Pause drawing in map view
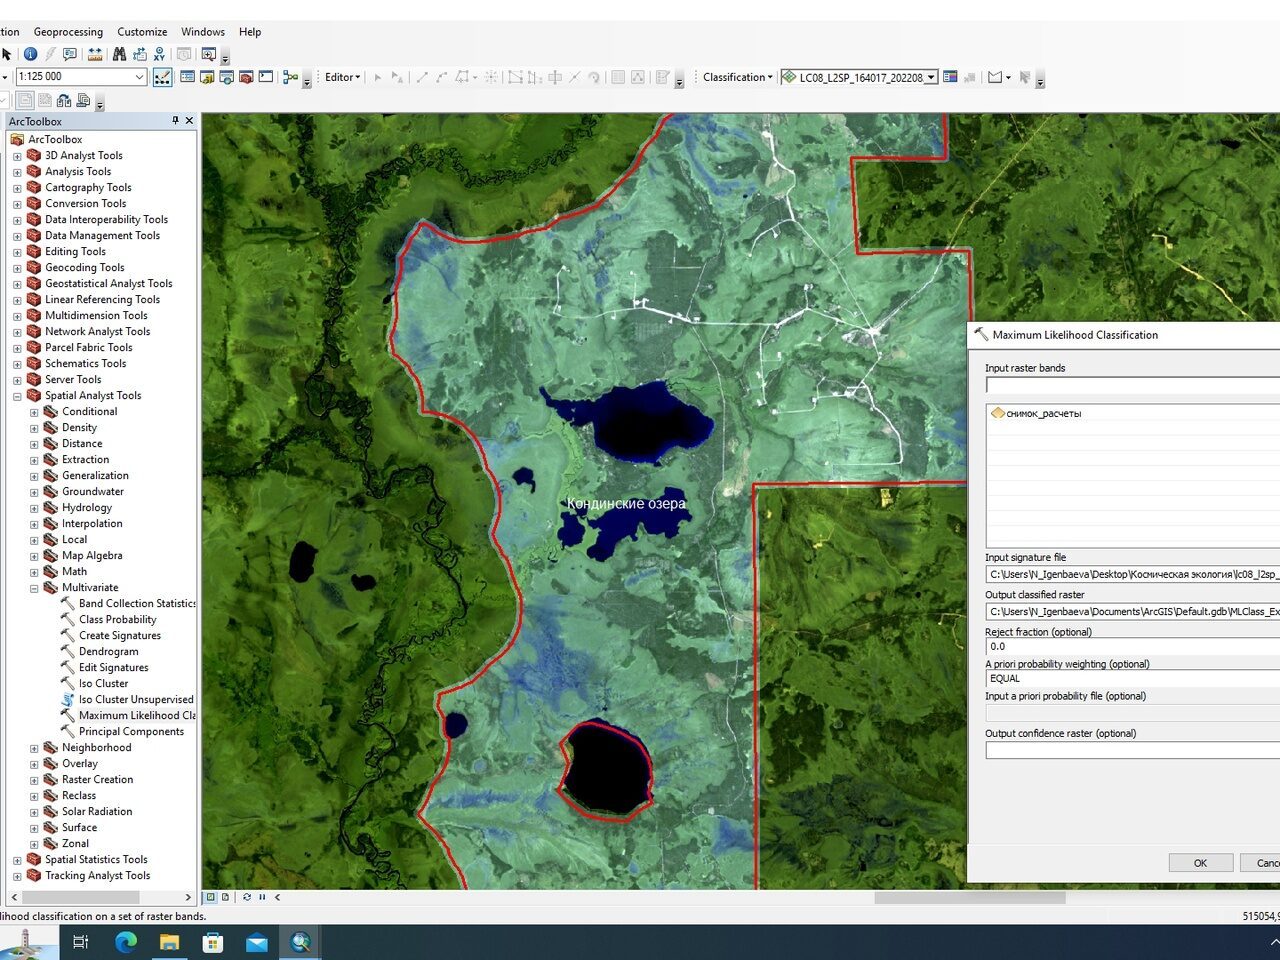The image size is (1280, 960). point(262,897)
